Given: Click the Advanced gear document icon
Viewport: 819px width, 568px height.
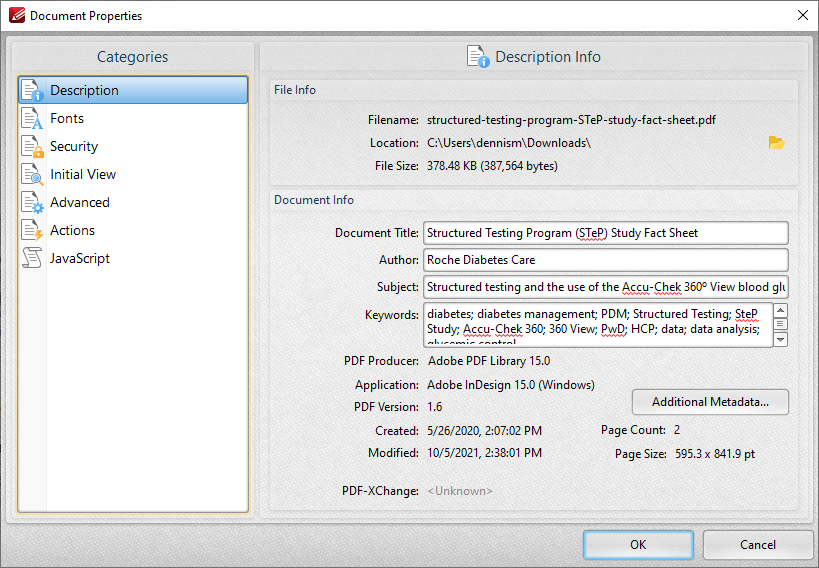Looking at the screenshot, I should pos(32,202).
